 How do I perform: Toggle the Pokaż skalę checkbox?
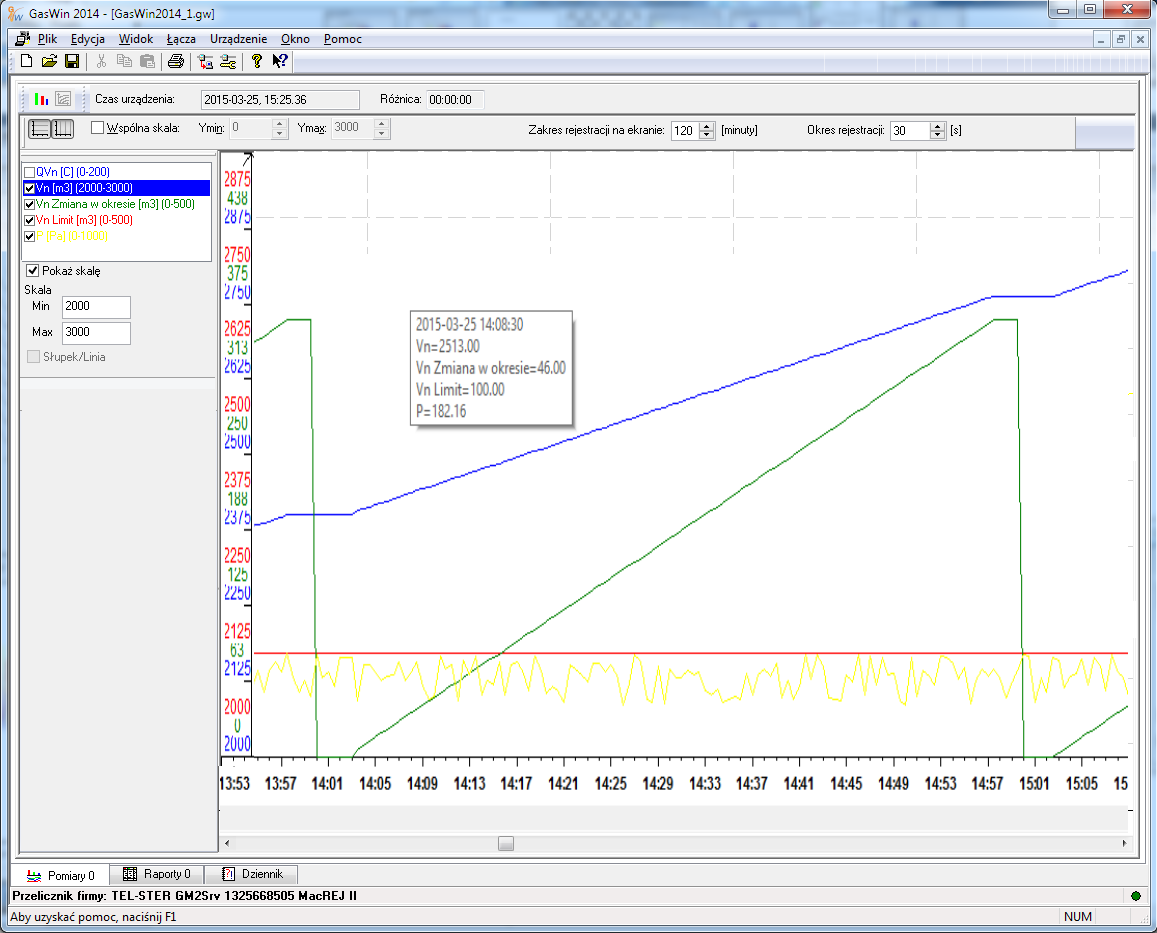coord(32,270)
